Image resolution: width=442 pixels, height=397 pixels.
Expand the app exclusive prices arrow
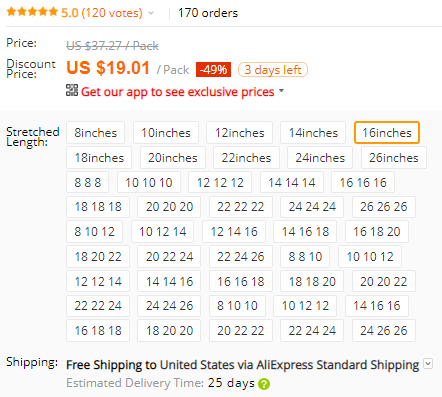[x=281, y=91]
